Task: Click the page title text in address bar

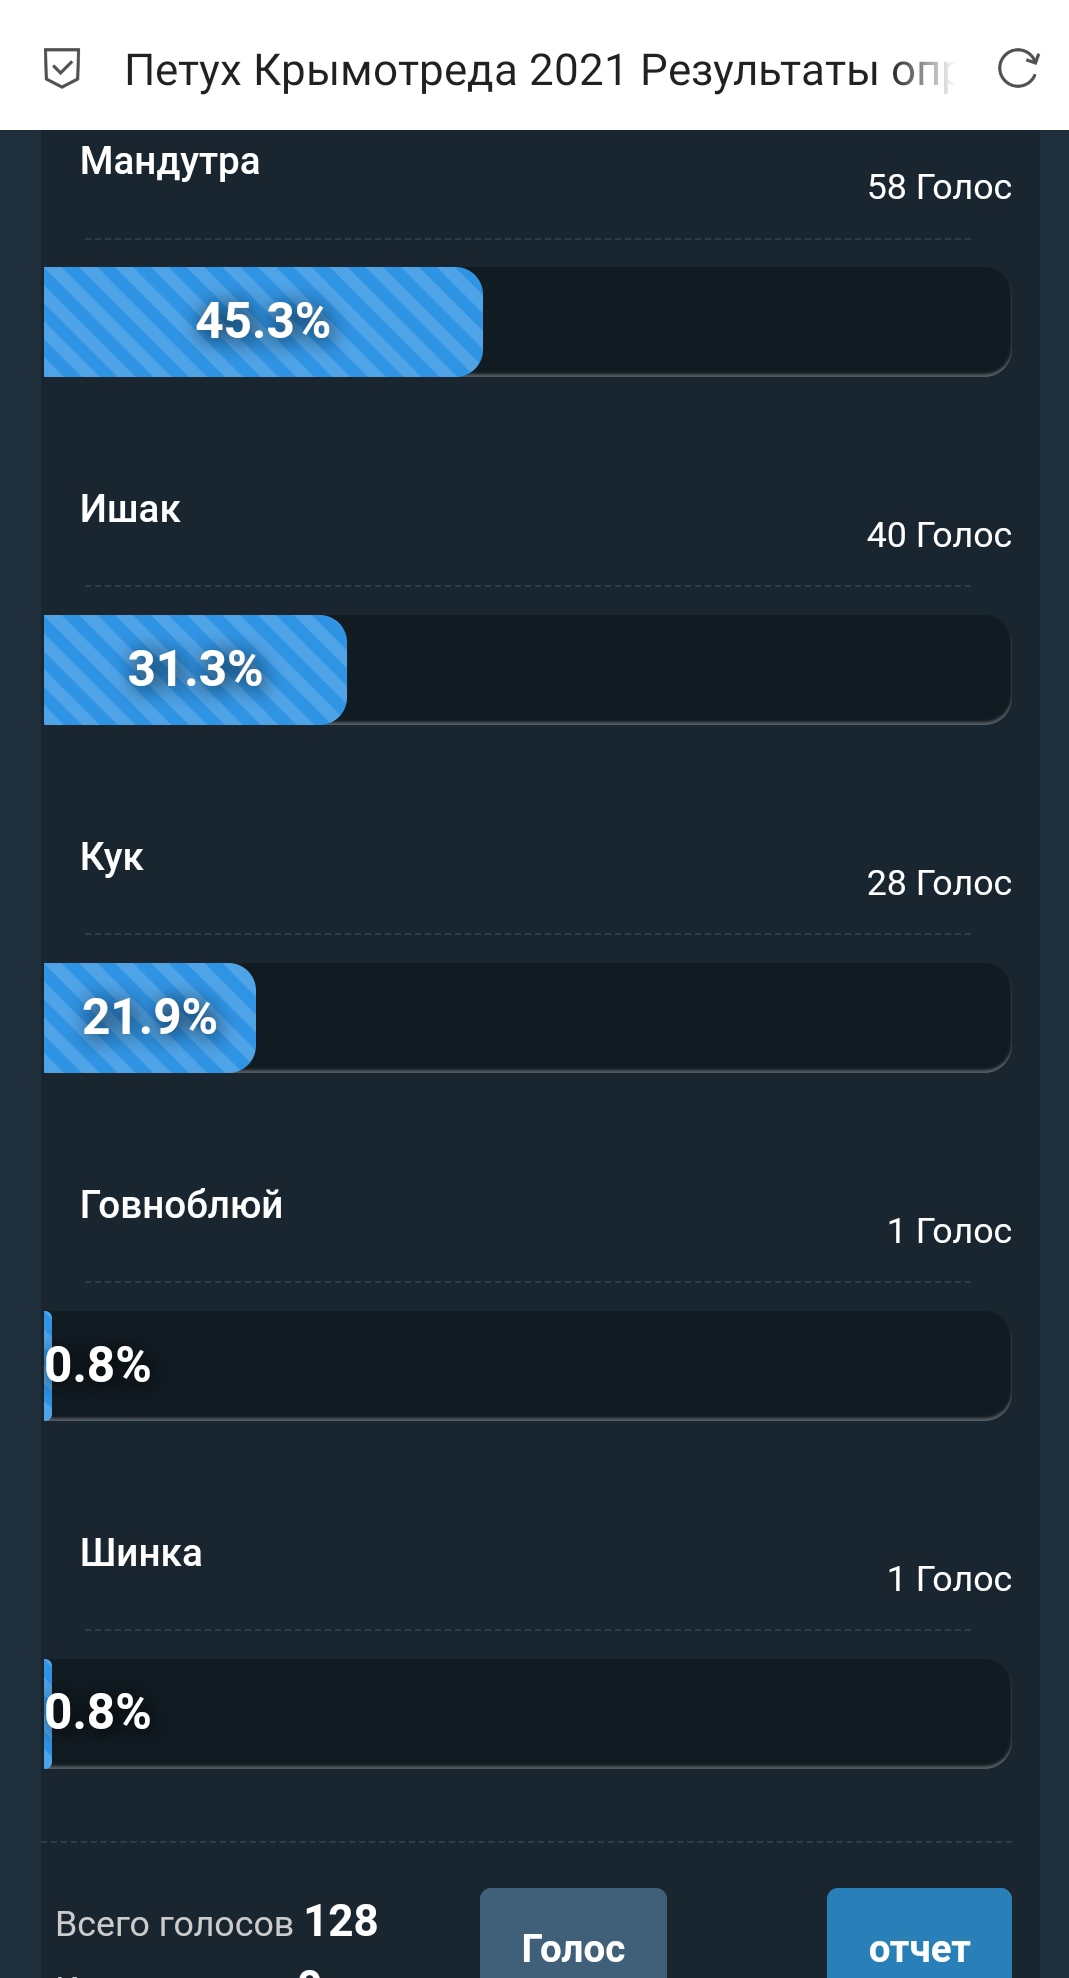Action: pos(540,70)
